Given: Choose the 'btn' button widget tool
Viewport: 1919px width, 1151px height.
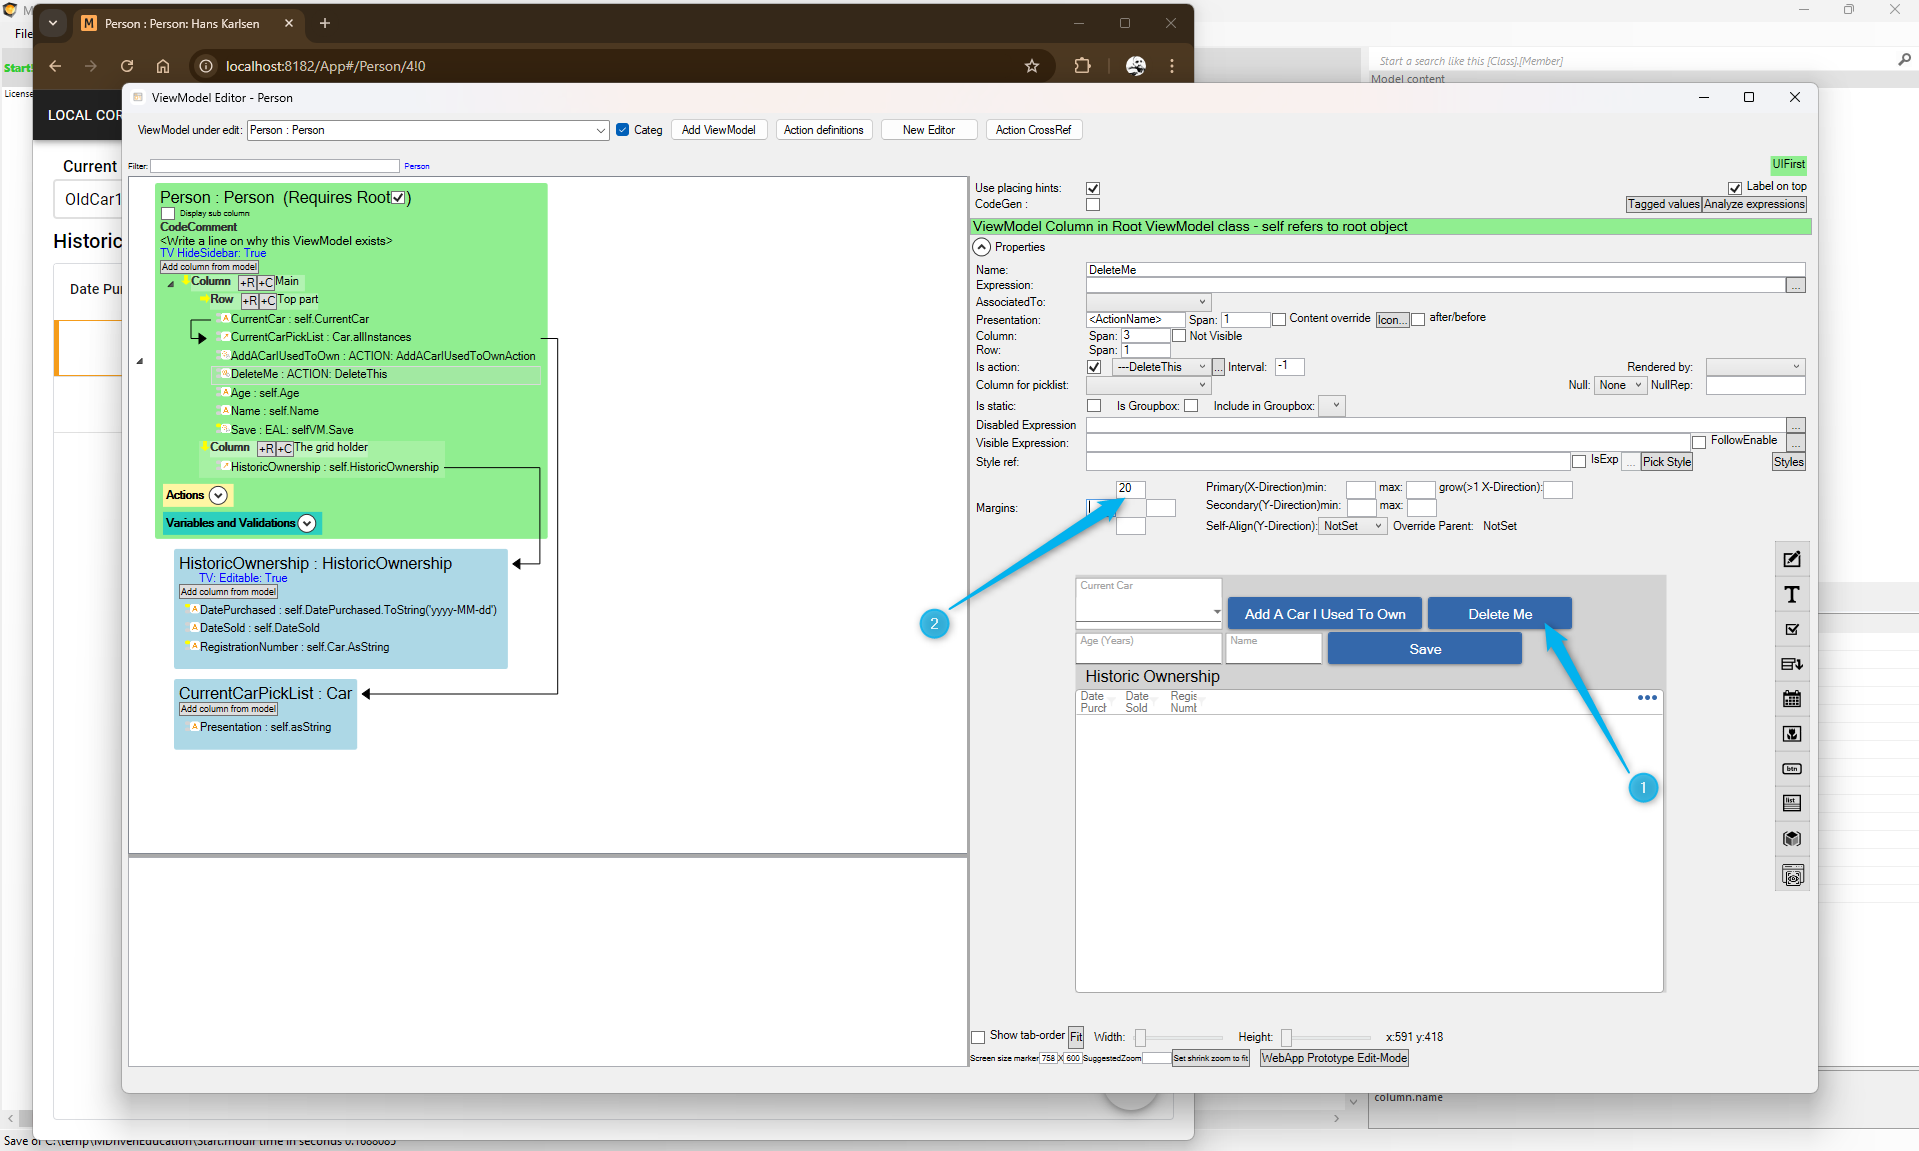Looking at the screenshot, I should click(1792, 769).
